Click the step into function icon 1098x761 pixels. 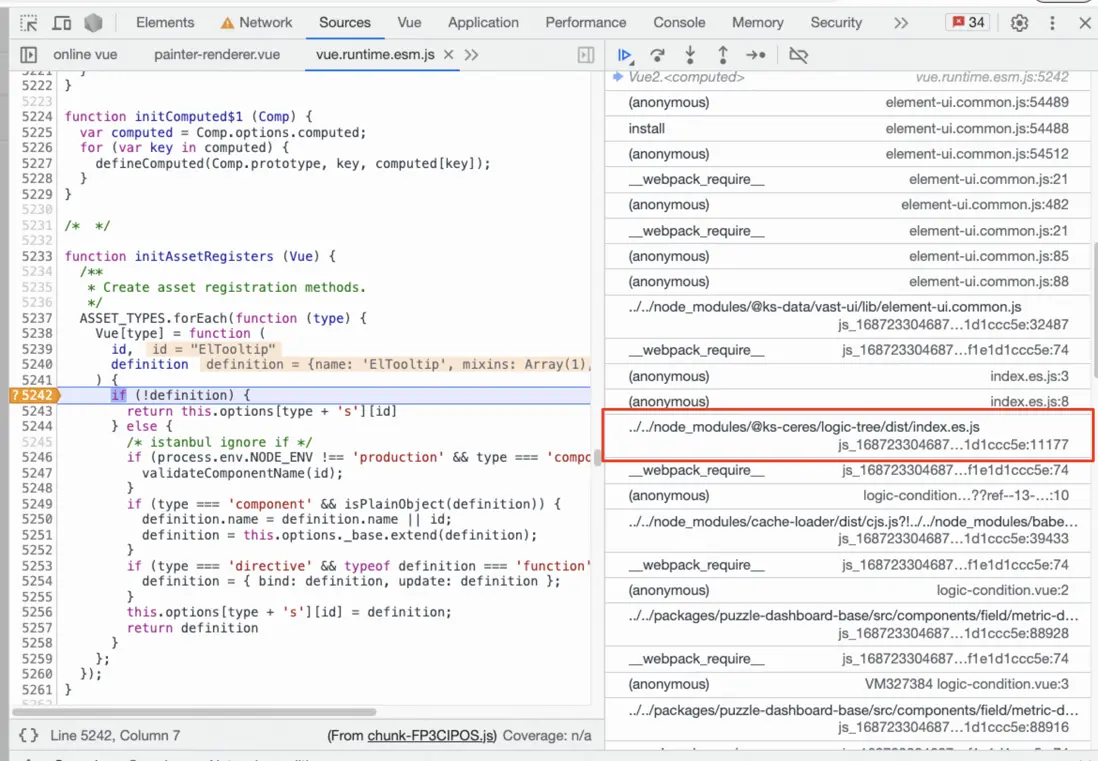[x=690, y=55]
